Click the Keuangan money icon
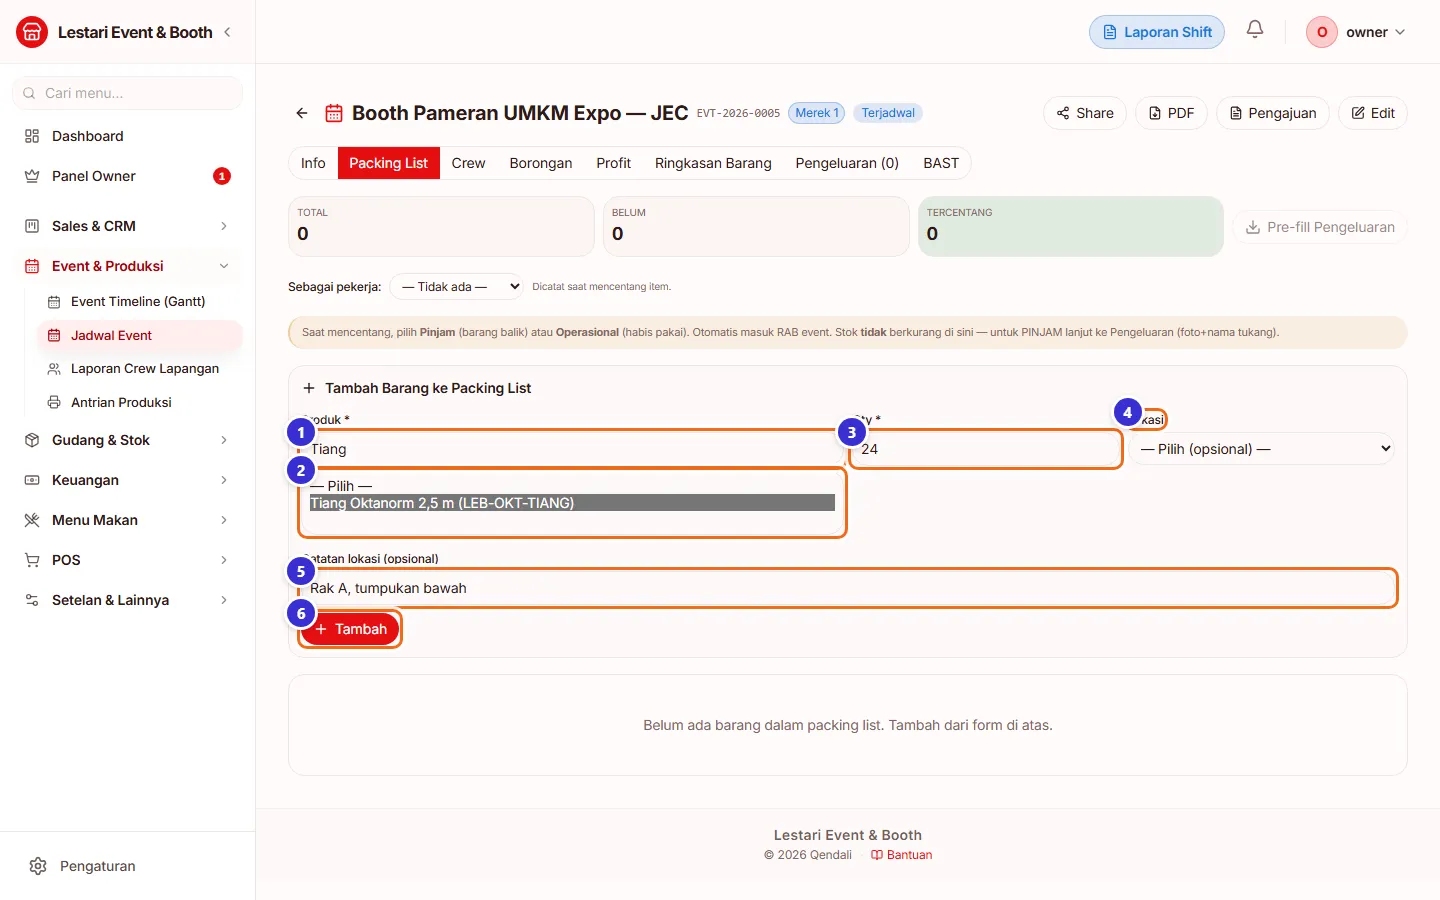This screenshot has height=900, width=1440. tap(32, 480)
